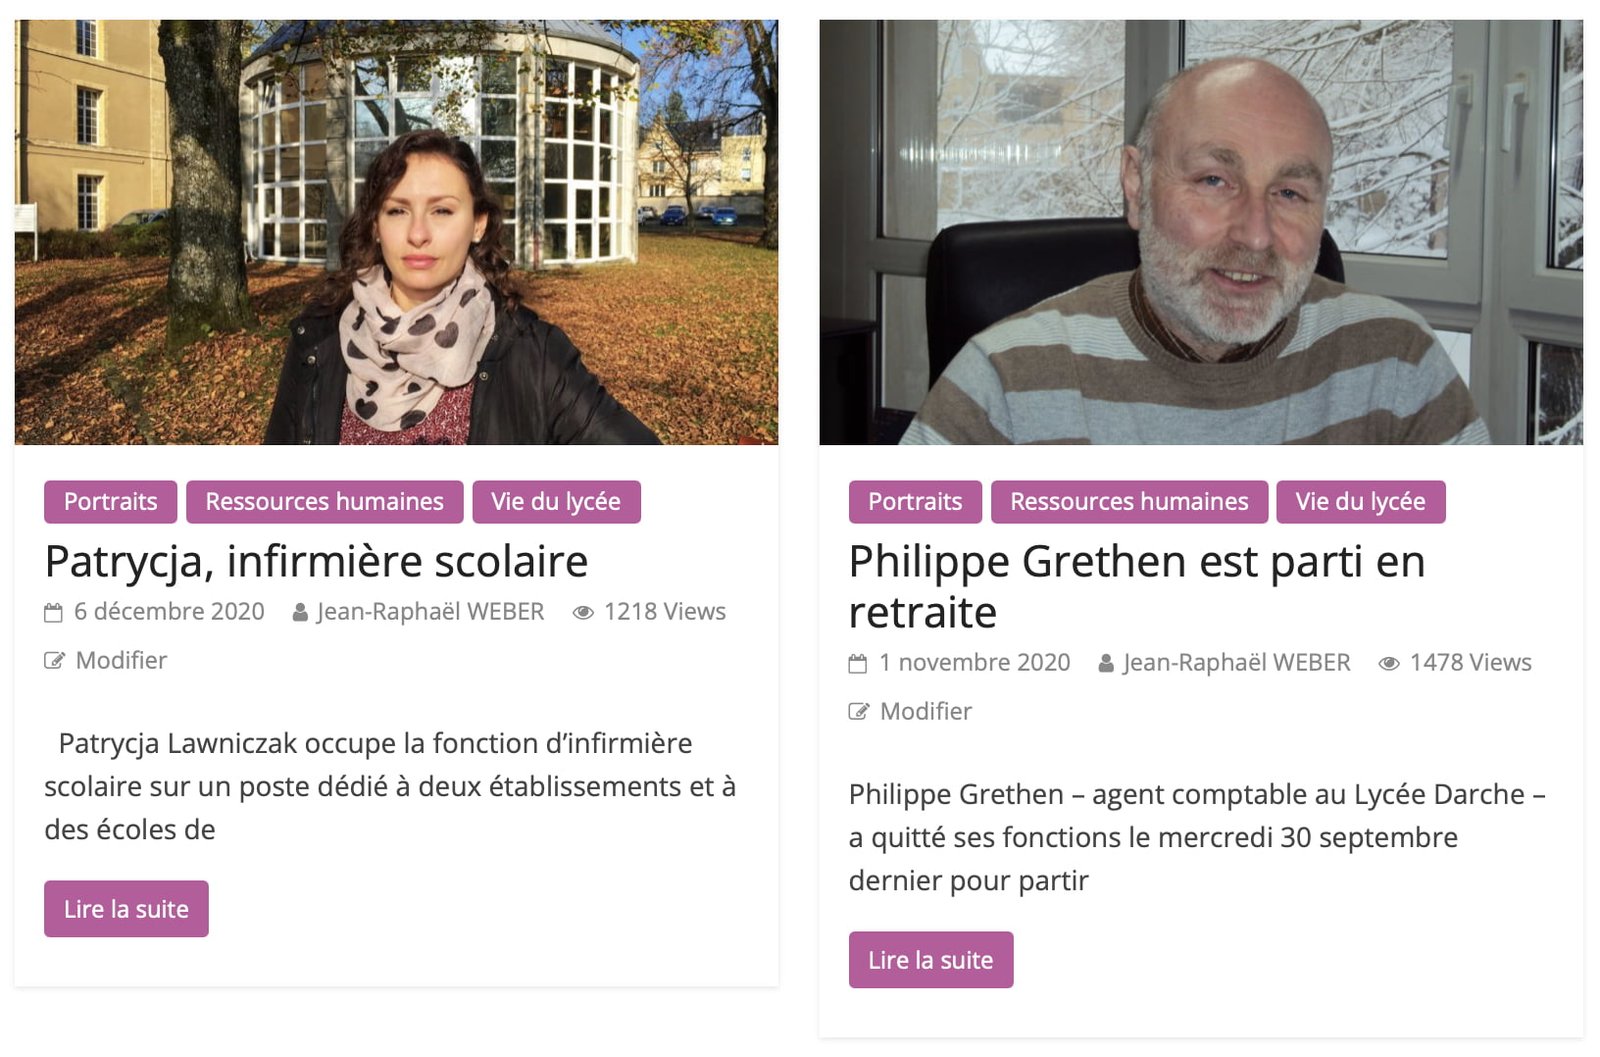Open the article title "Patrycja, infirmière scolaire"
The image size is (1600, 1057).
click(316, 562)
